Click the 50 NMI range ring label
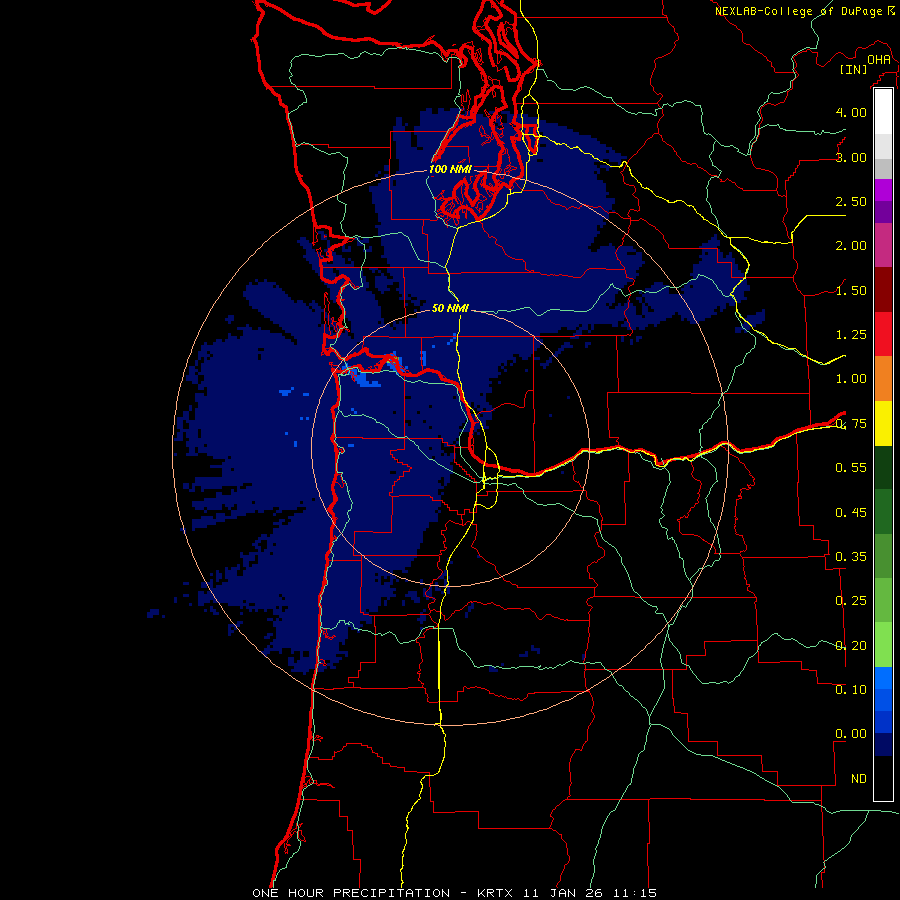 [450, 308]
